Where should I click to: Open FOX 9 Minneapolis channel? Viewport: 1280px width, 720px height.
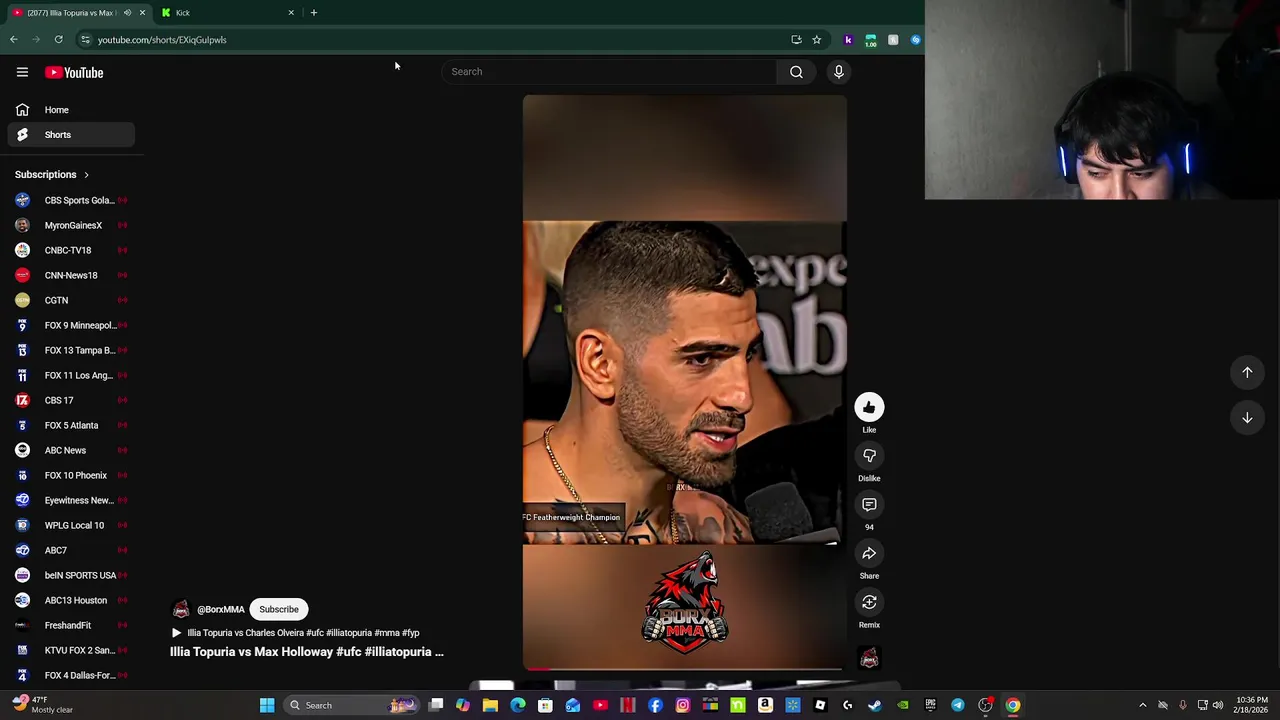click(x=71, y=325)
